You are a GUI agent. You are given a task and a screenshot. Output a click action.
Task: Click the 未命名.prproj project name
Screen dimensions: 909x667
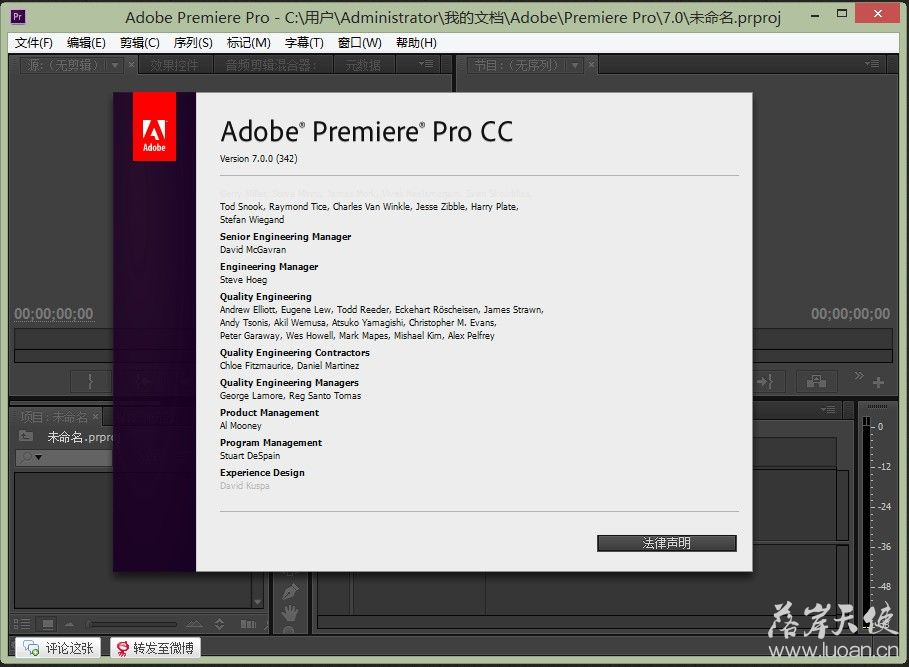point(80,437)
